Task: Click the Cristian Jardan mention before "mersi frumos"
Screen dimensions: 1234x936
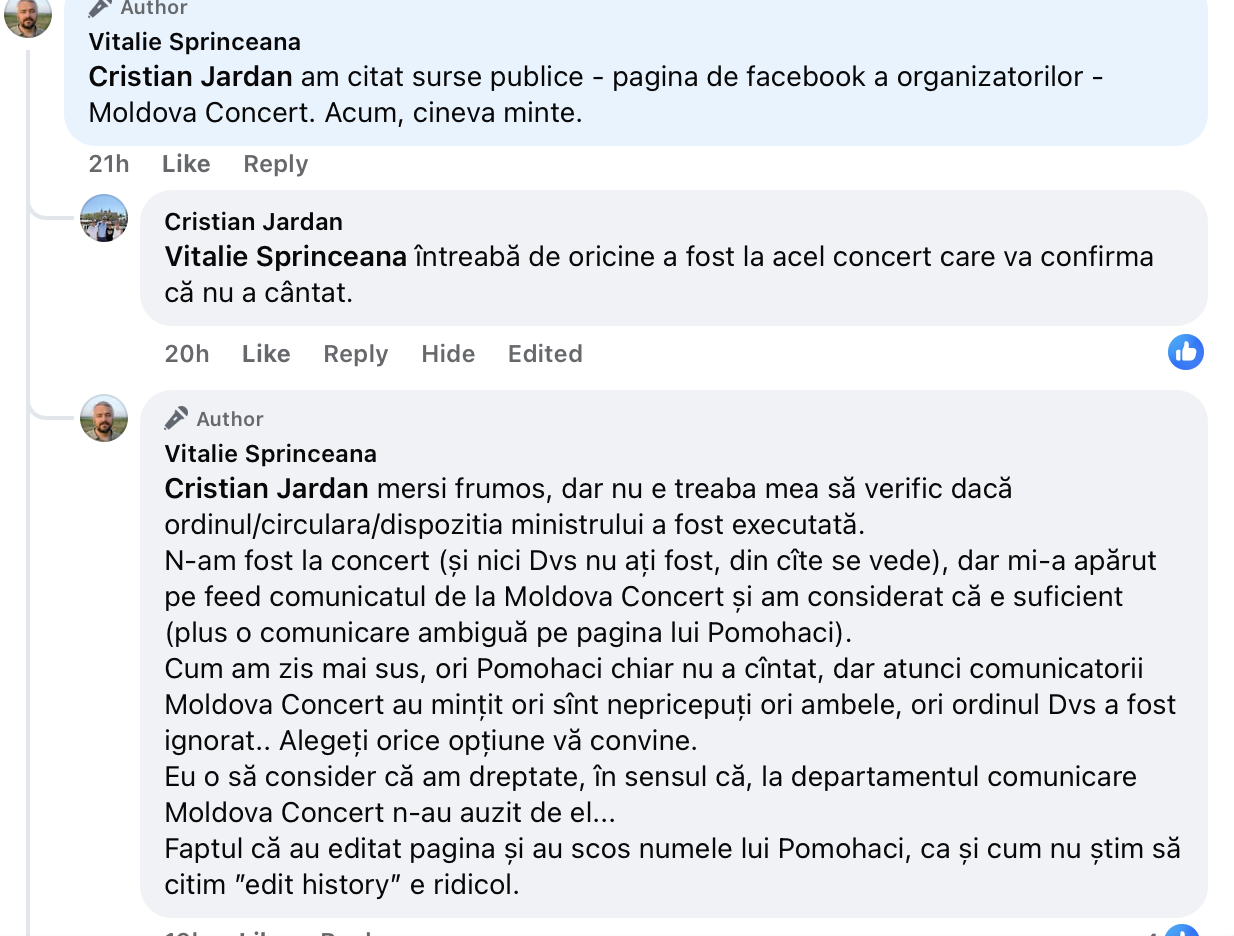Action: coord(266,489)
